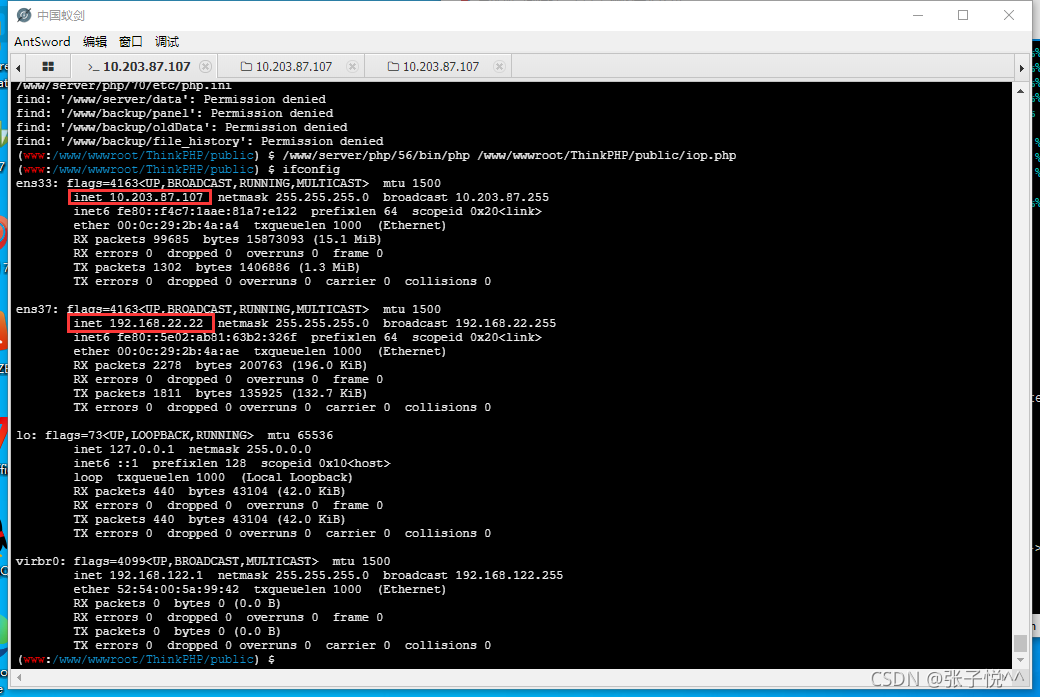This screenshot has width=1040, height=697.
Task: Click the terminal icon in first tab
Action: click(94, 66)
